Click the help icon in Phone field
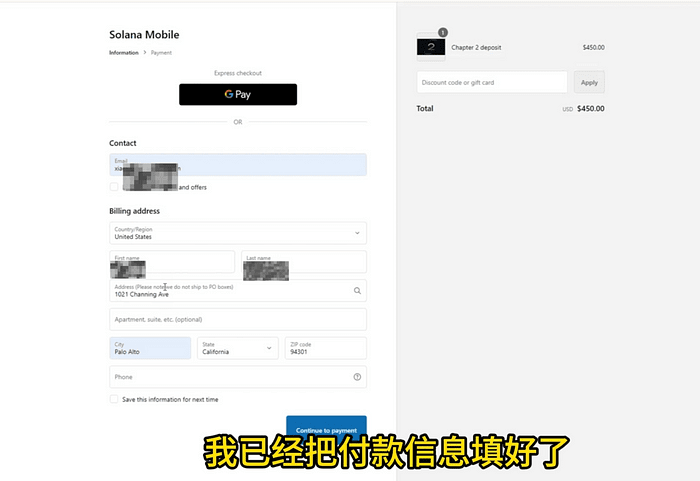This screenshot has width=700, height=481. tap(357, 377)
